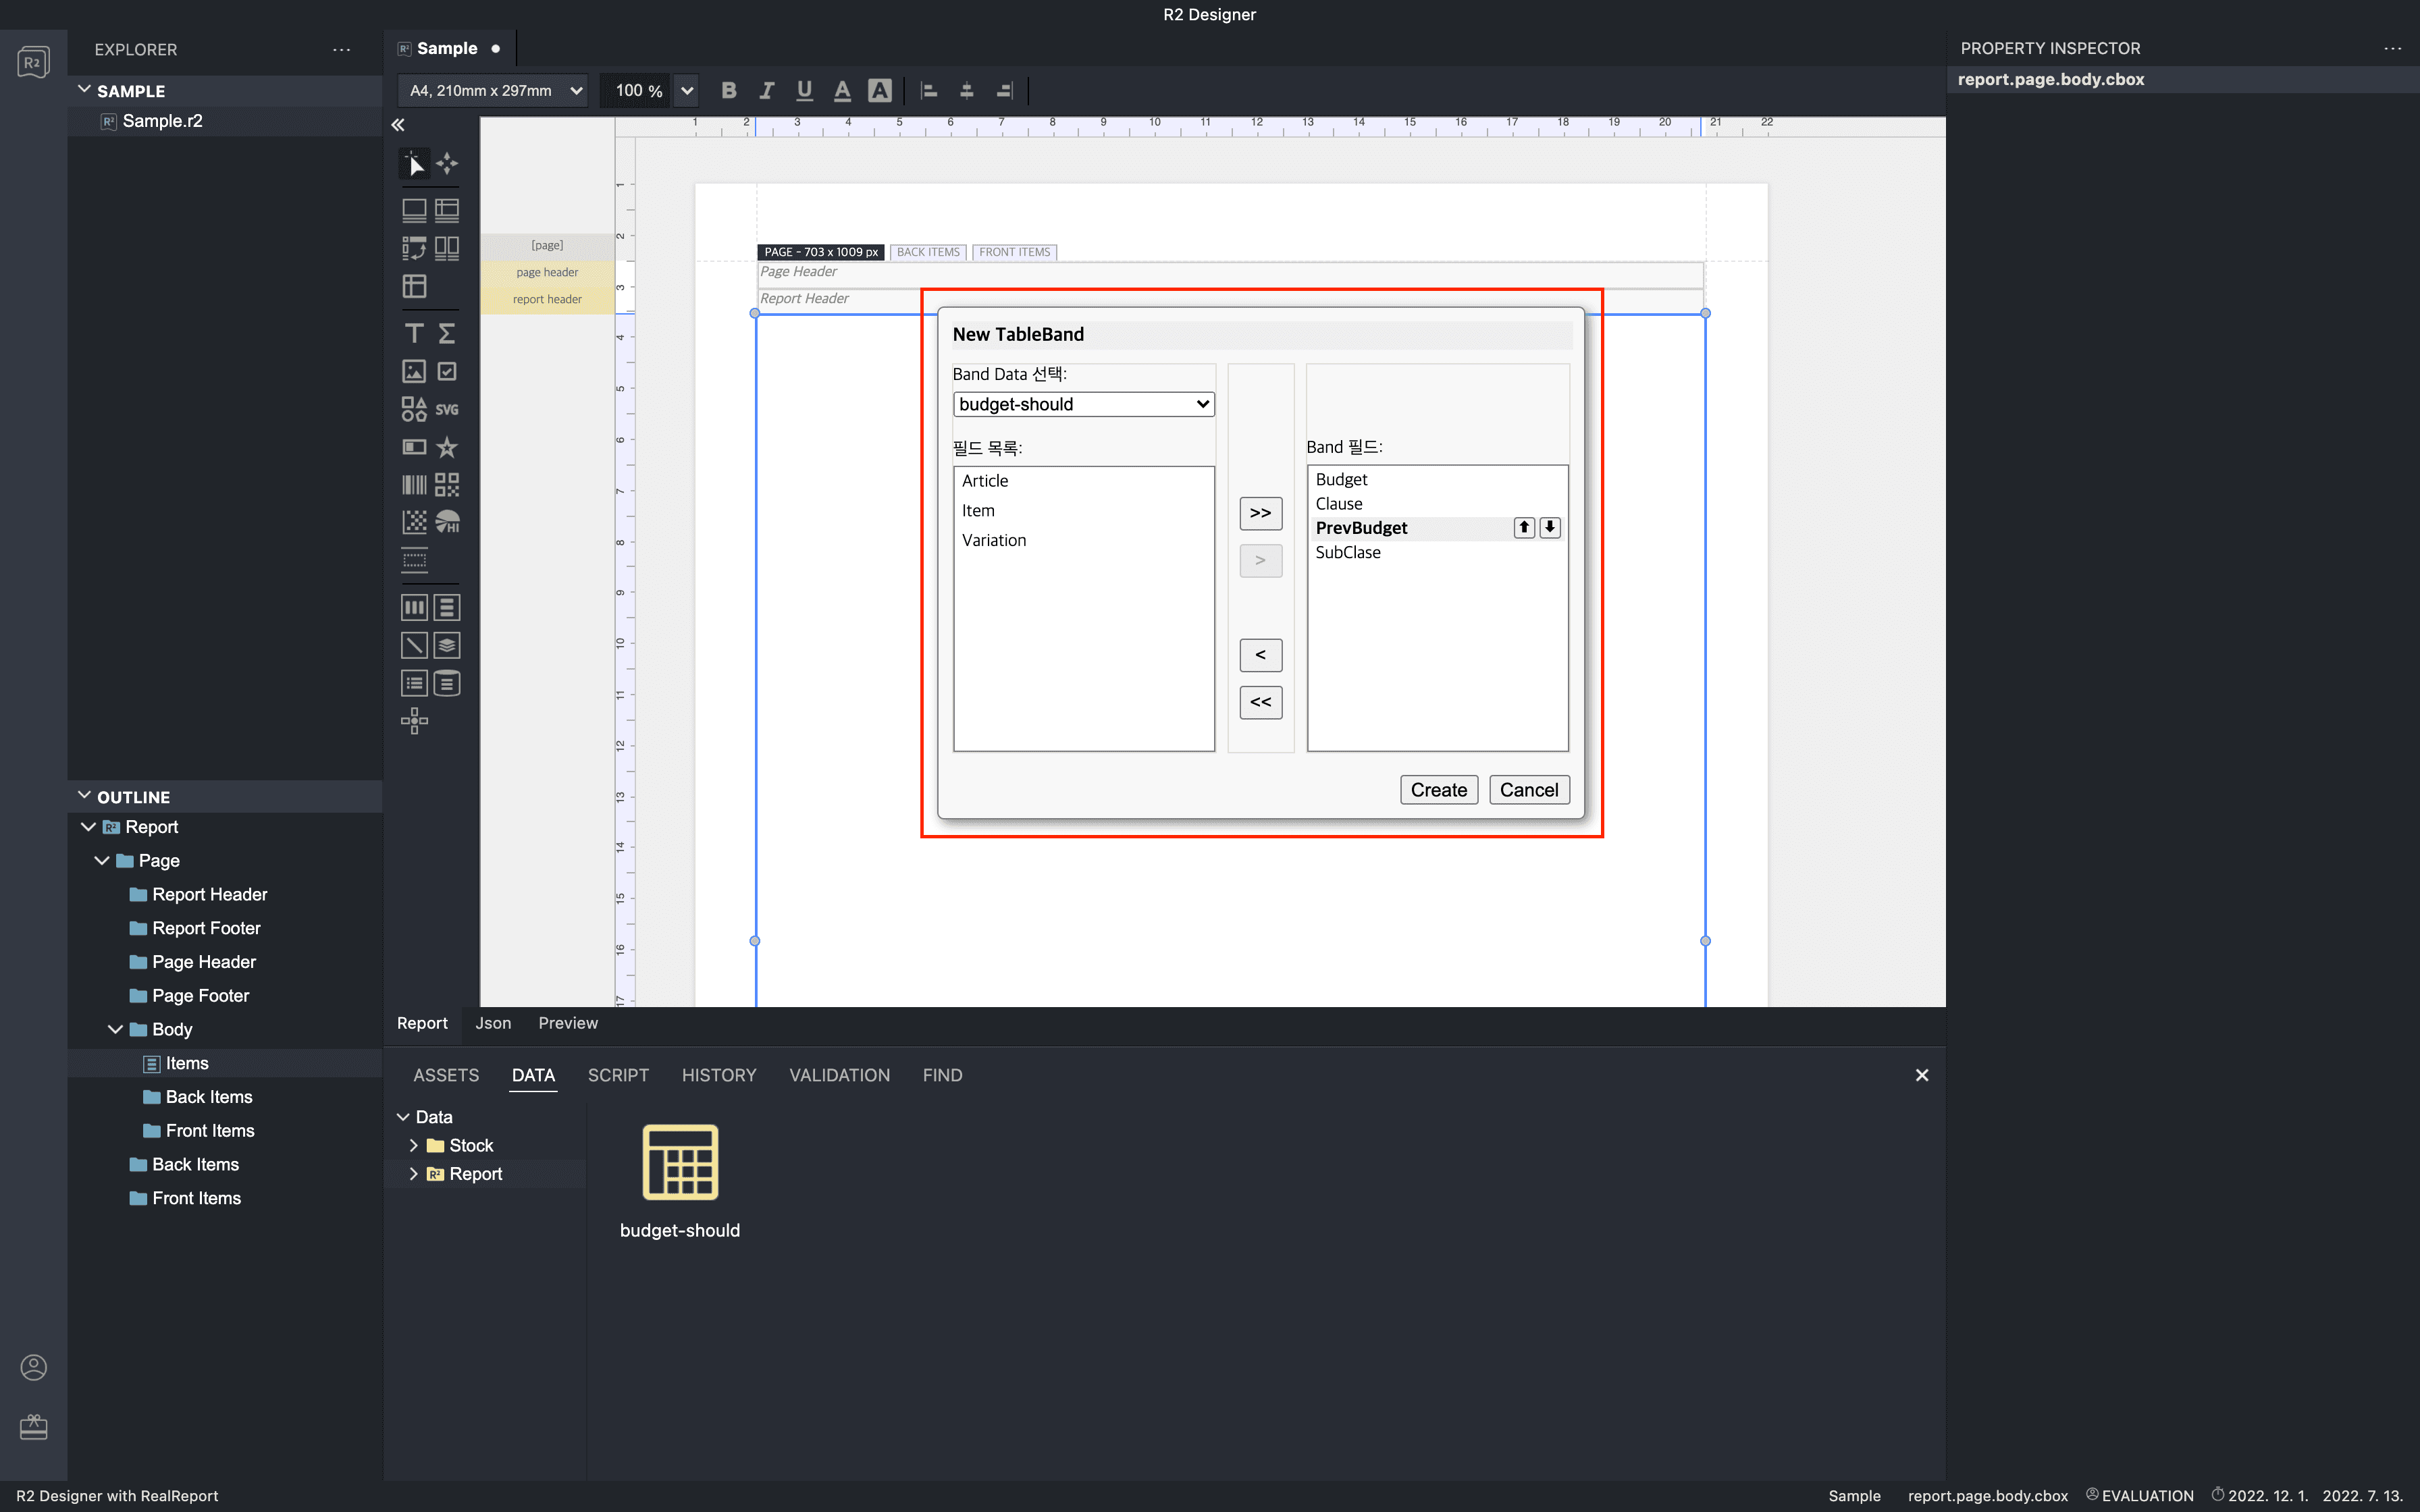Open the budget-should data thumbnail

point(680,1161)
